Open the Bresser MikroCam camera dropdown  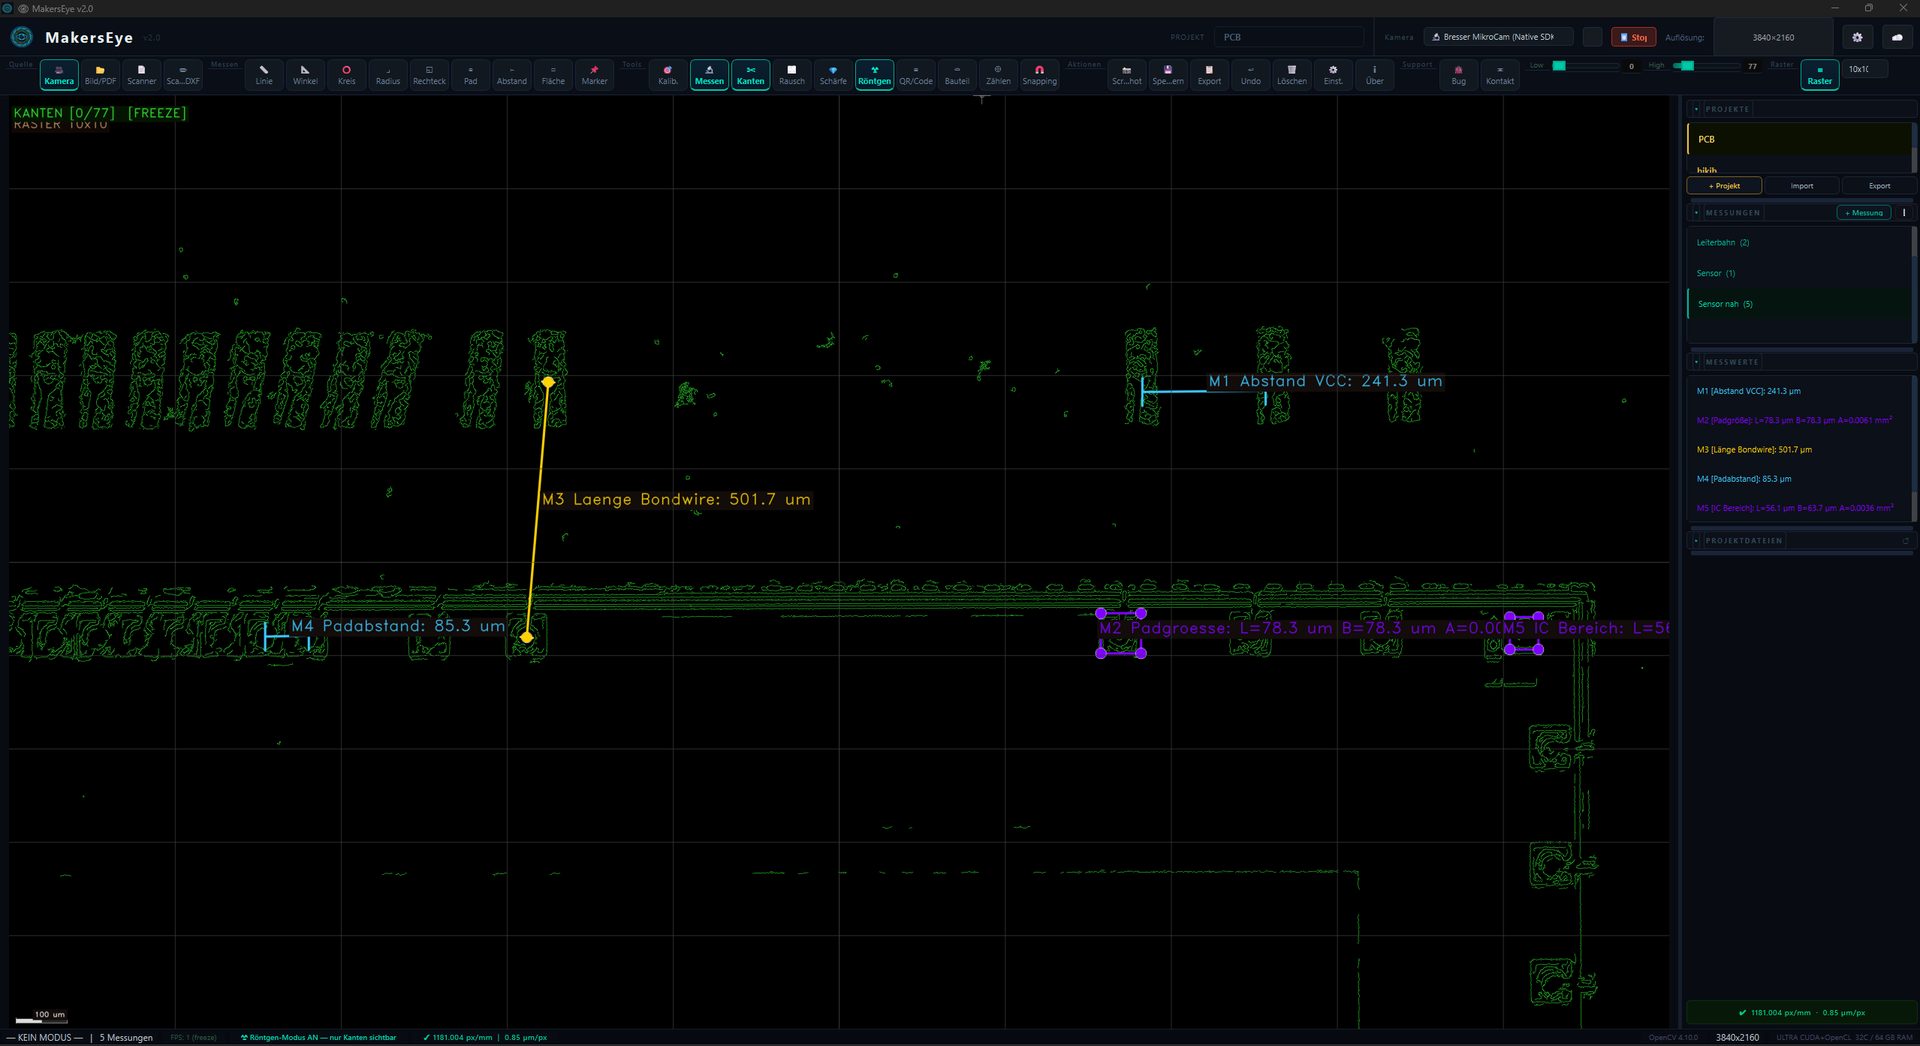click(1497, 37)
